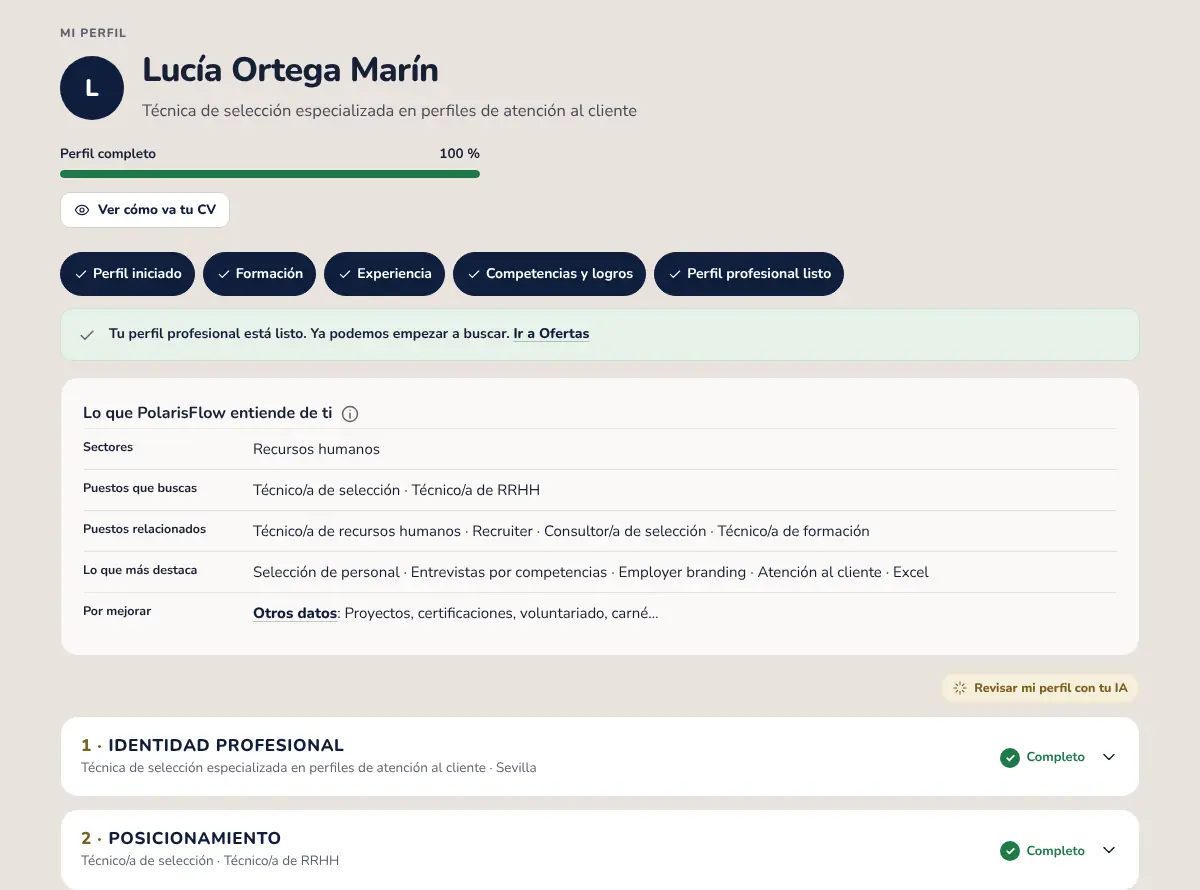Click the 'Revisar mi perfil con tu IA' button
Image resolution: width=1200 pixels, height=890 pixels.
[1040, 688]
